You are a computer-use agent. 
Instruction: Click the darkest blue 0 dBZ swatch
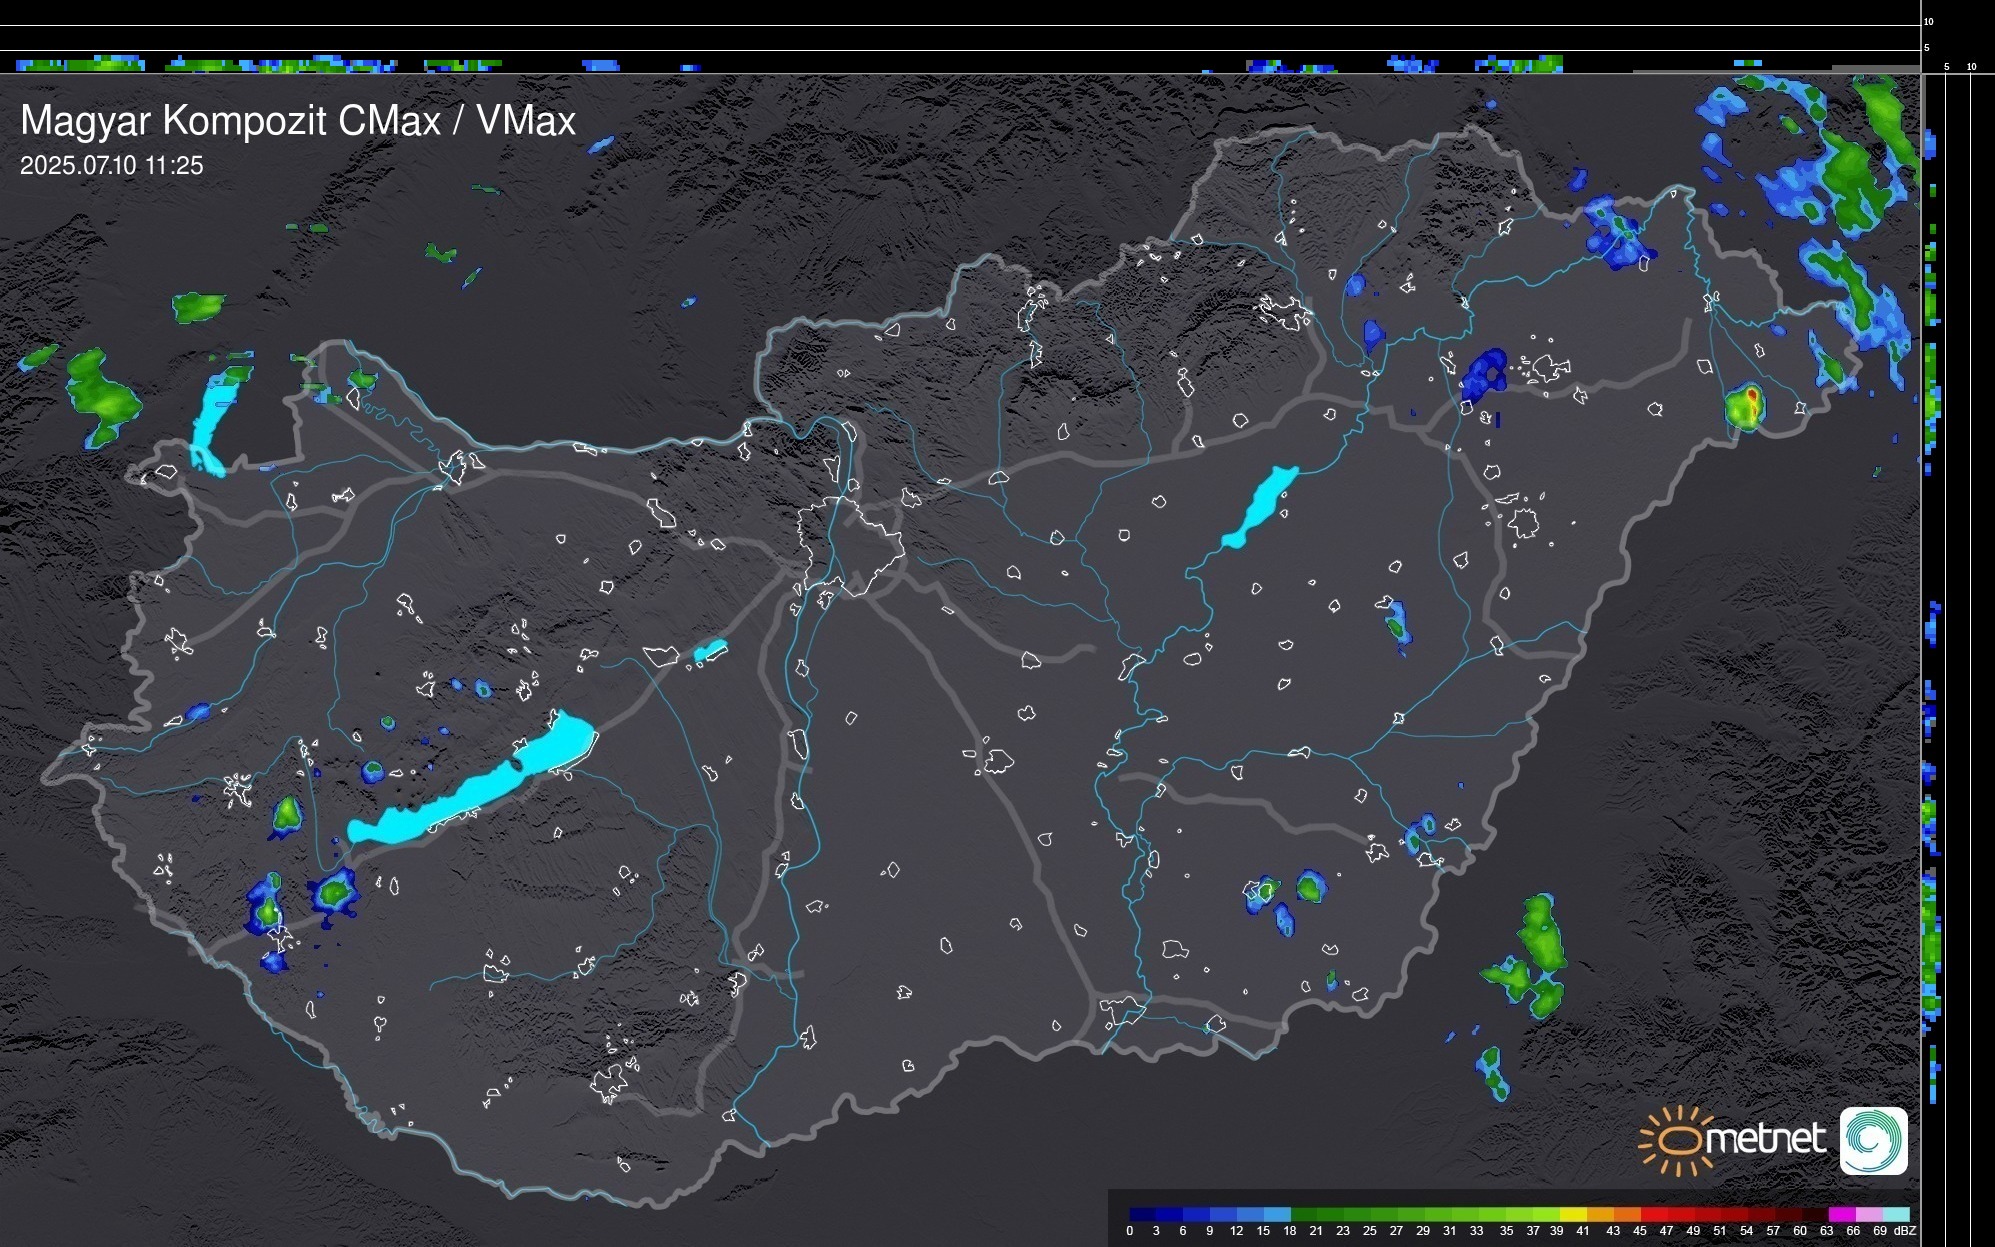[1143, 1214]
